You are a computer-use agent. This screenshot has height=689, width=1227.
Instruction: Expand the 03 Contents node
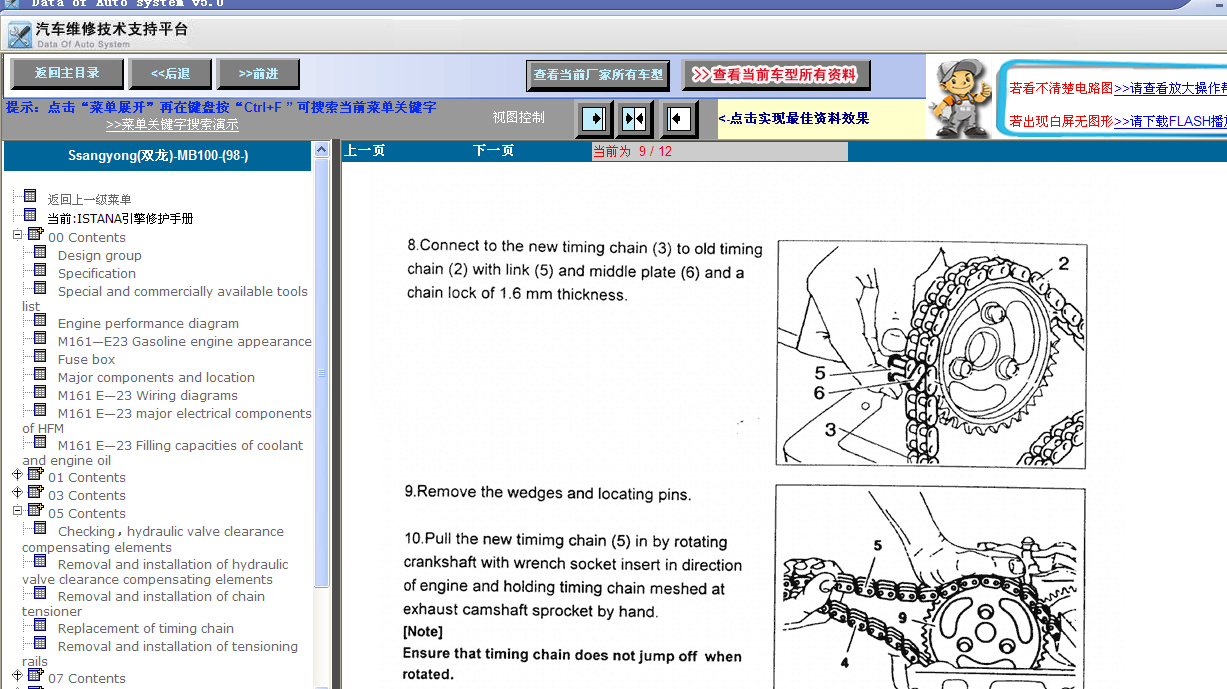point(17,494)
